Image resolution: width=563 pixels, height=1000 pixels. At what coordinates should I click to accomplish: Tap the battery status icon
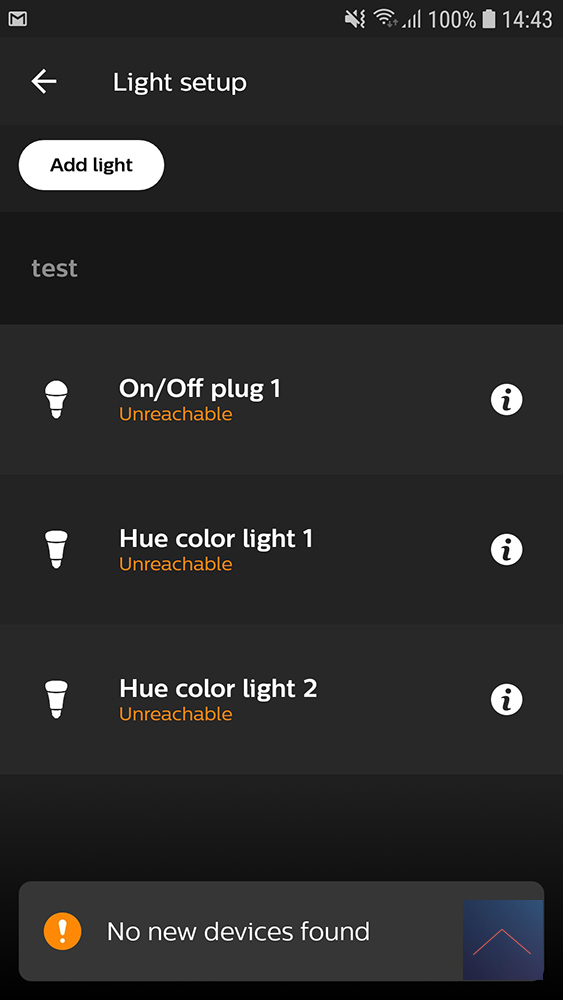click(488, 19)
